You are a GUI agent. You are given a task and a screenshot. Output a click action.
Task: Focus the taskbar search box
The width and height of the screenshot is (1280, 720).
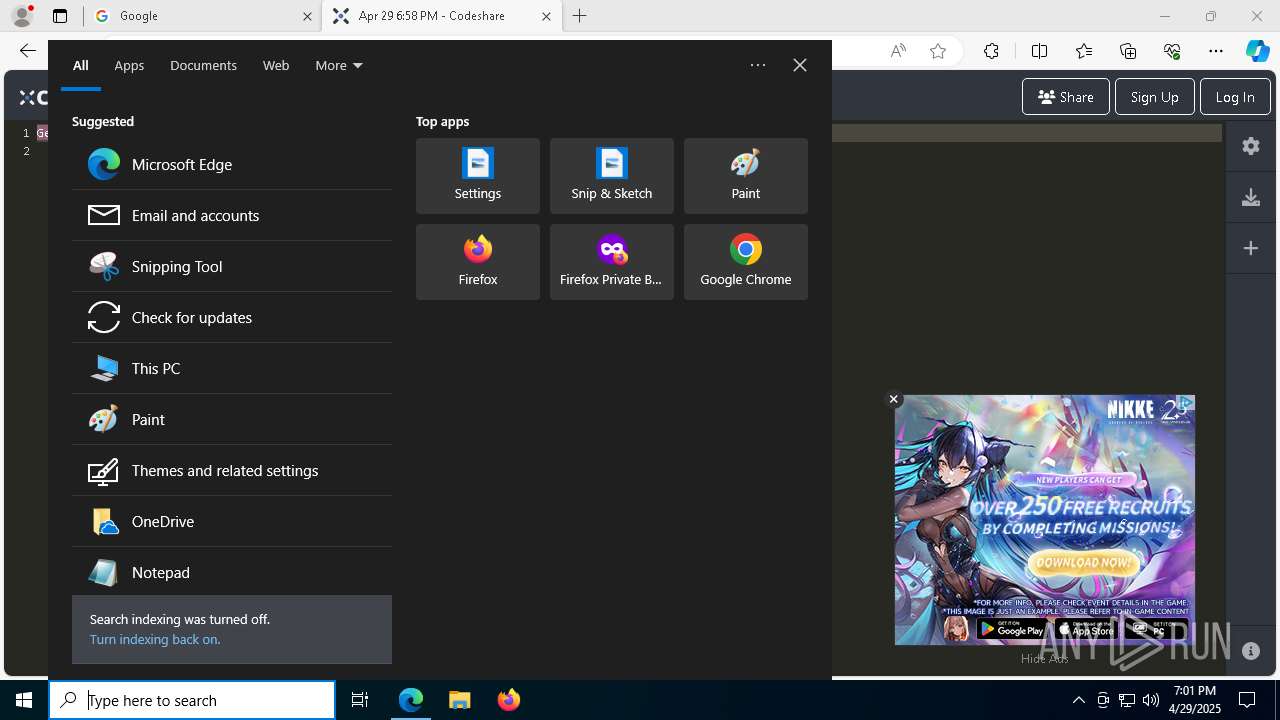pyautogui.click(x=192, y=700)
